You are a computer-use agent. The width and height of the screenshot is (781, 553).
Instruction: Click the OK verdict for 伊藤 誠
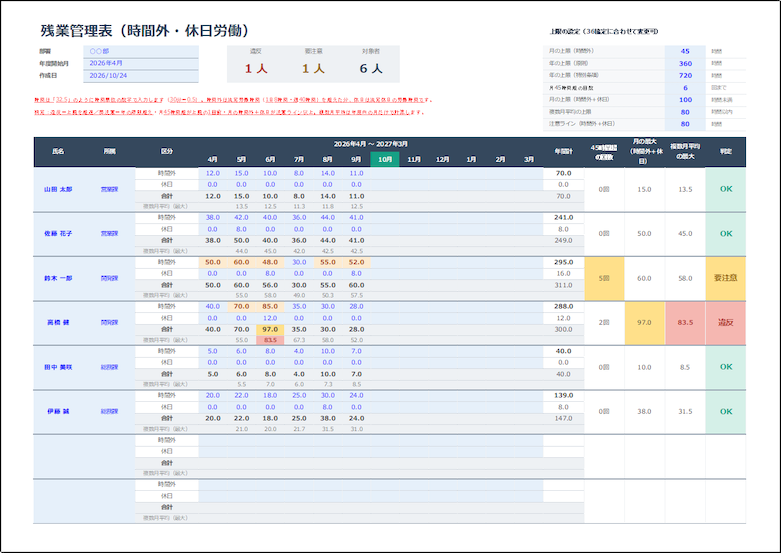click(726, 412)
